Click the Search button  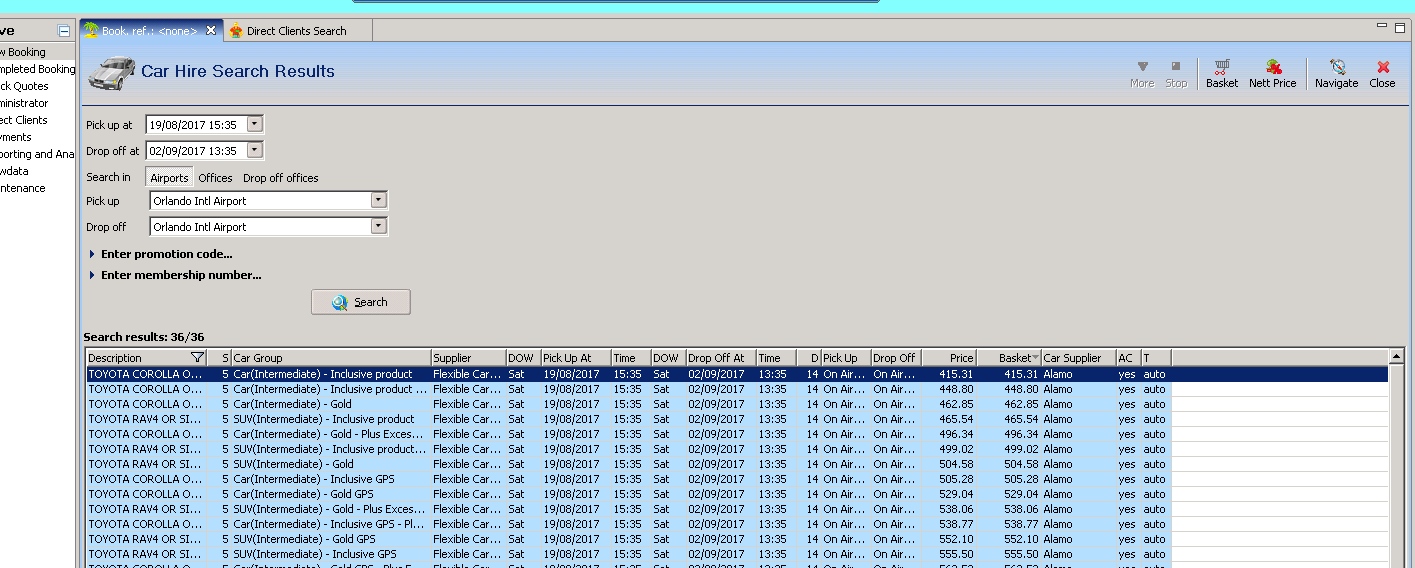pos(361,302)
